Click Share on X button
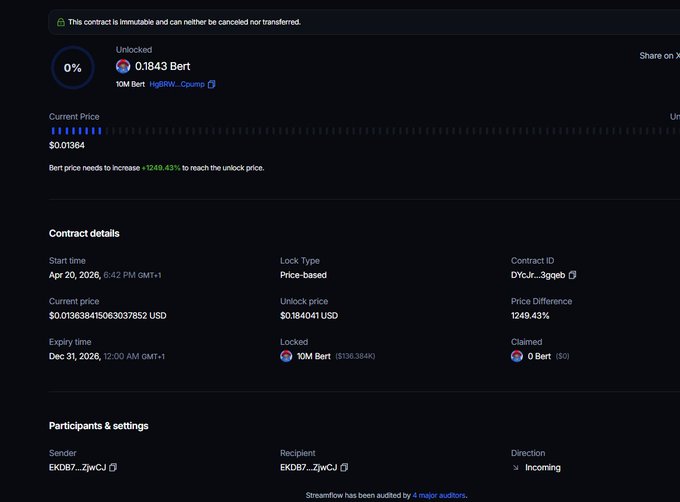This screenshot has width=680, height=502. tap(660, 55)
